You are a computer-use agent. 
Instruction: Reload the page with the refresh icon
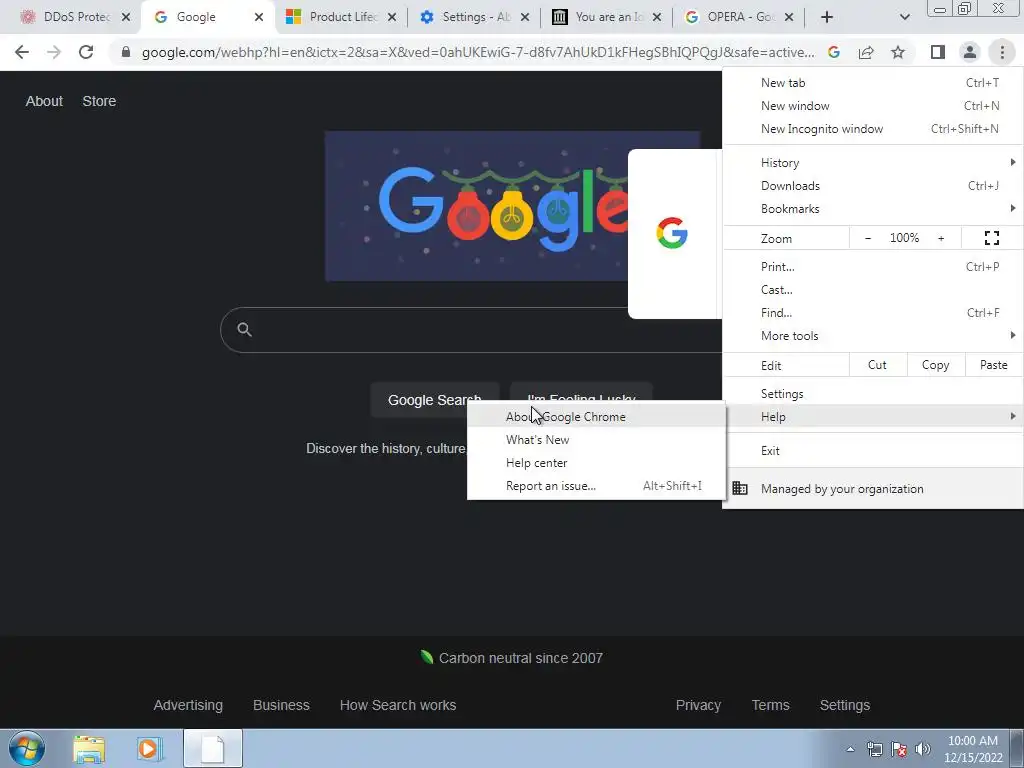[86, 52]
